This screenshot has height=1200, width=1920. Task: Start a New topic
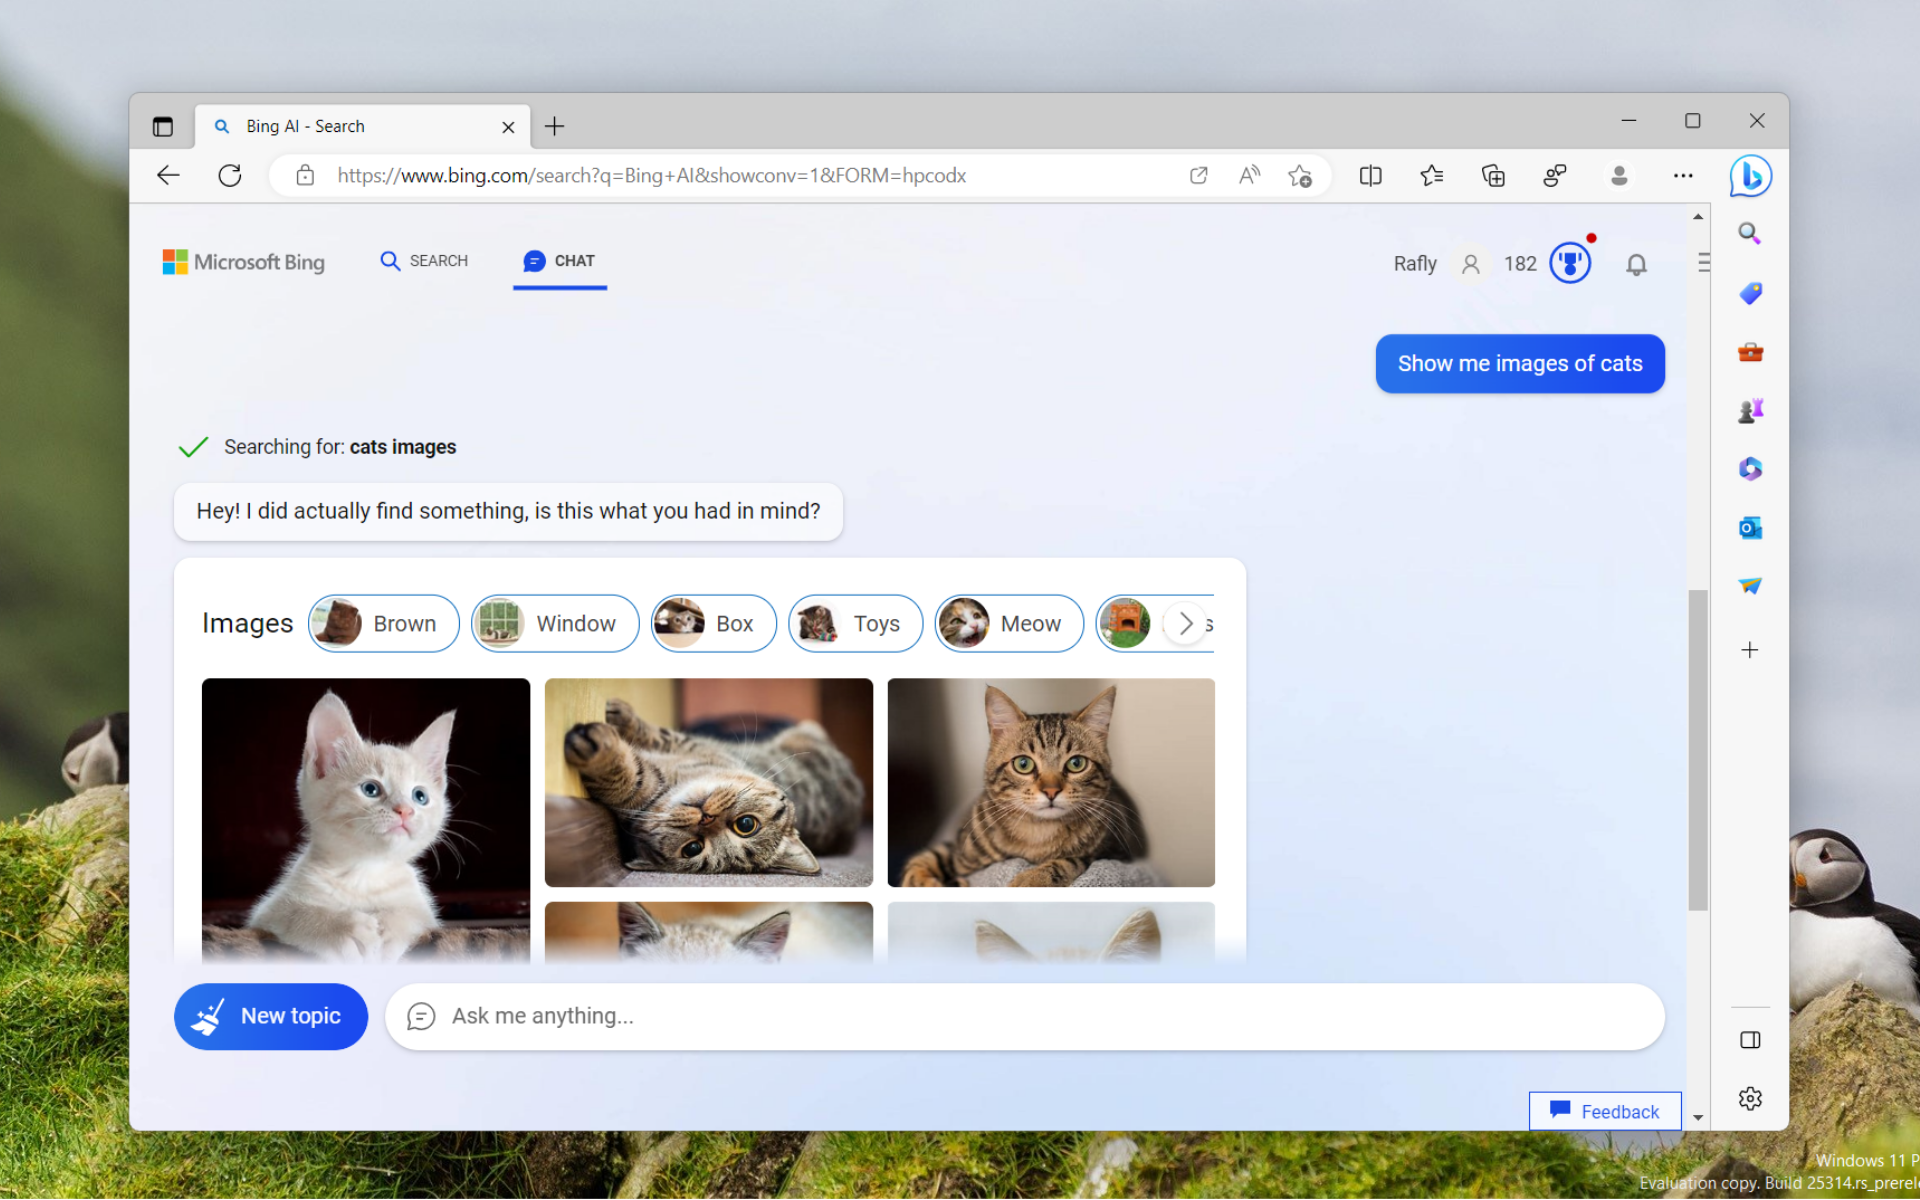pos(271,1017)
